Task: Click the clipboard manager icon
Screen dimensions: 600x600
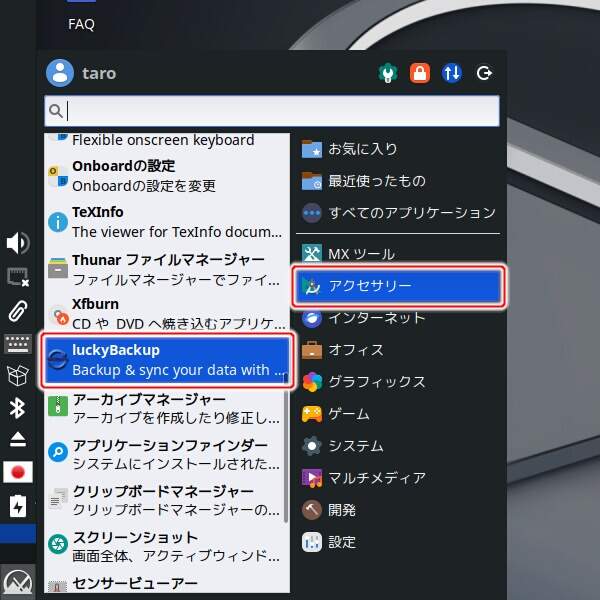Action: [58, 498]
